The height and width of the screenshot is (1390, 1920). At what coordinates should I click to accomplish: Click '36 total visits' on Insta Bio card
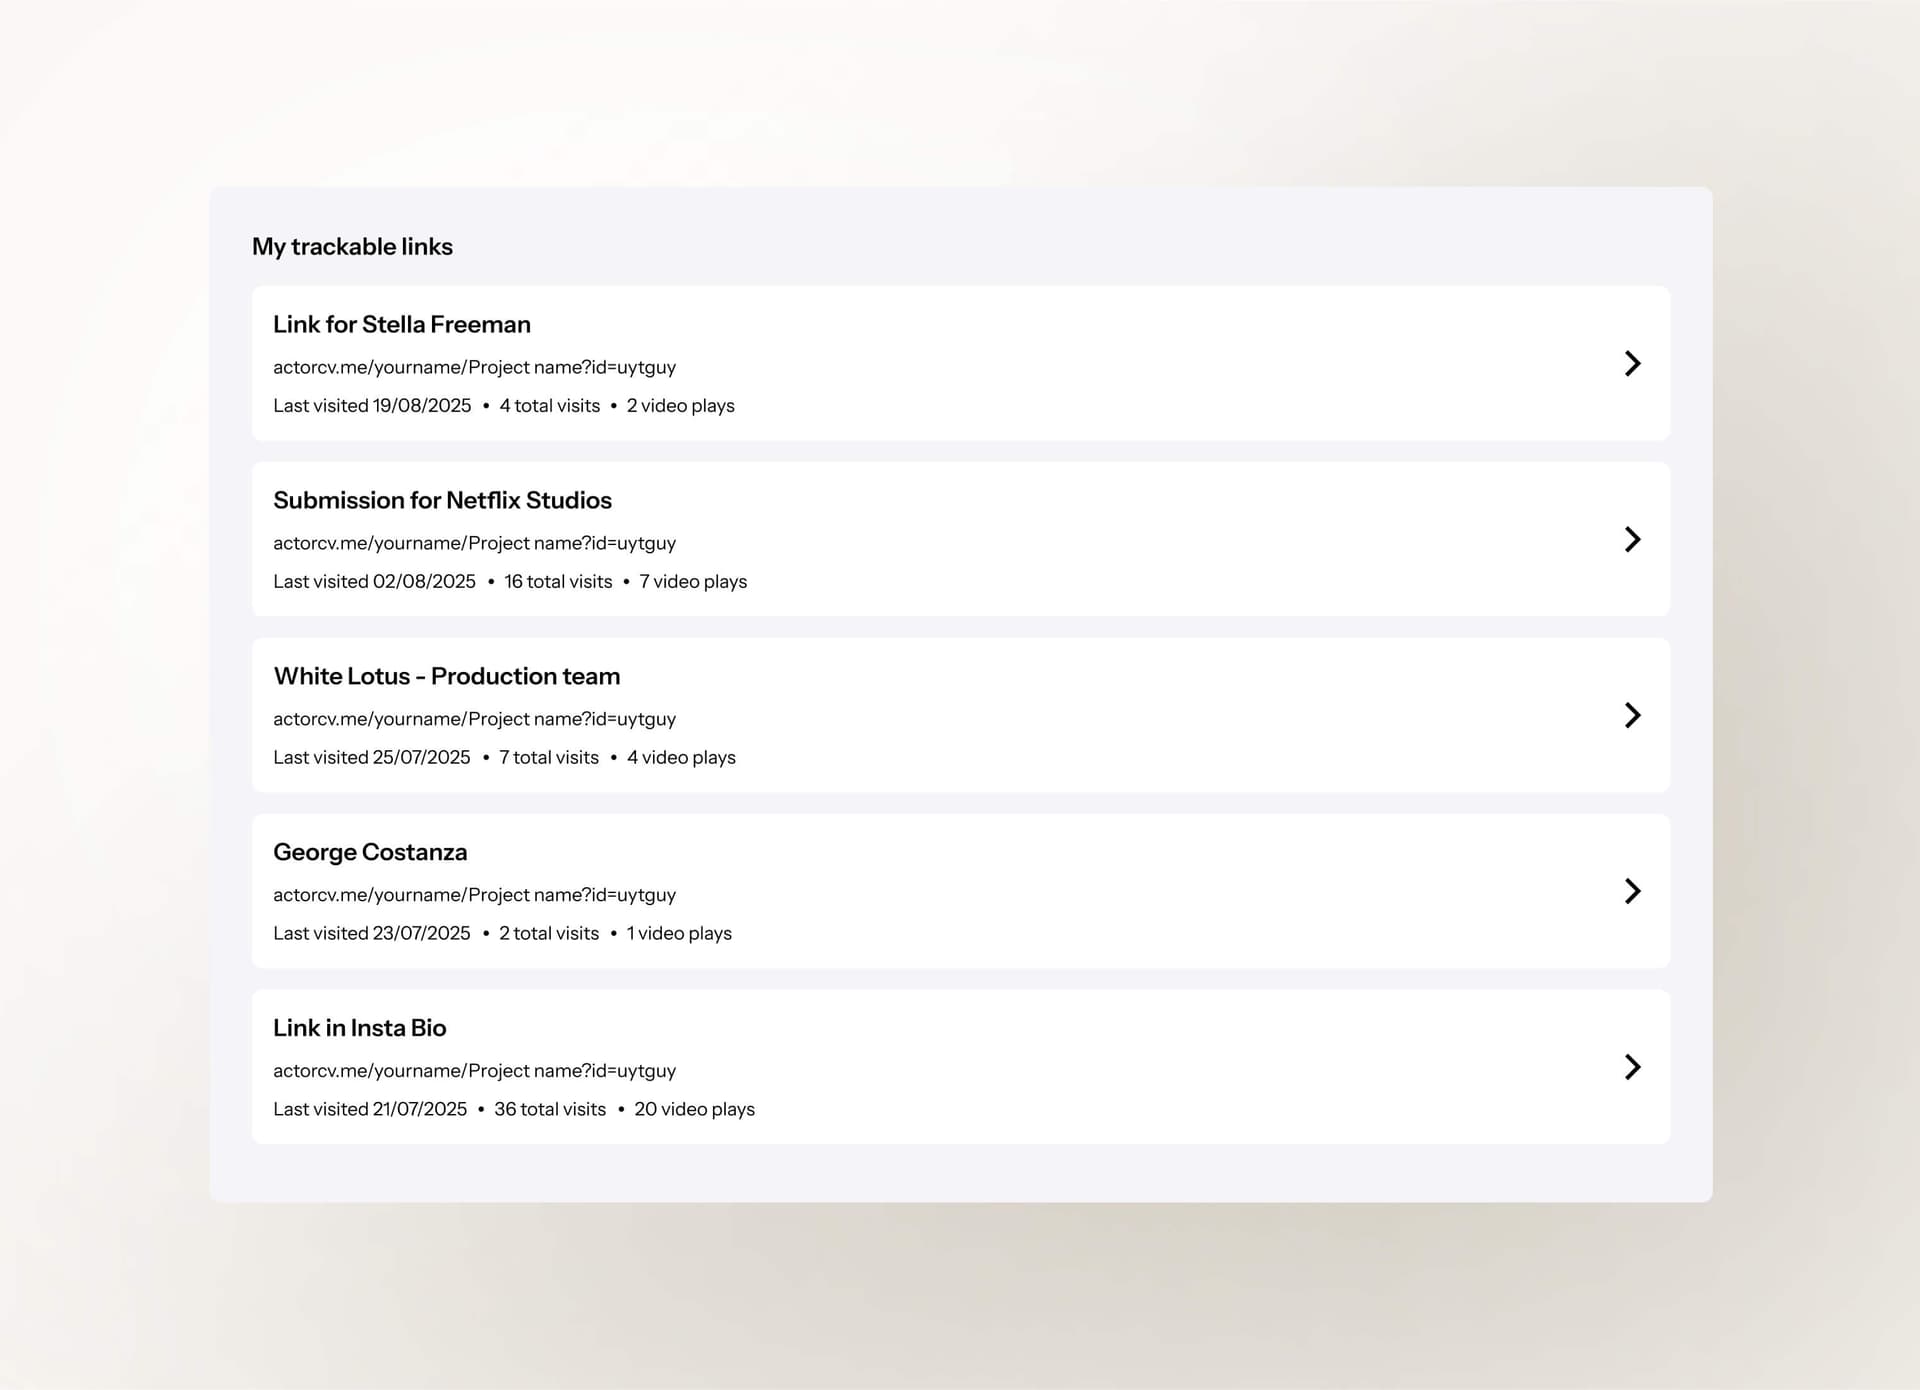pyautogui.click(x=550, y=1110)
